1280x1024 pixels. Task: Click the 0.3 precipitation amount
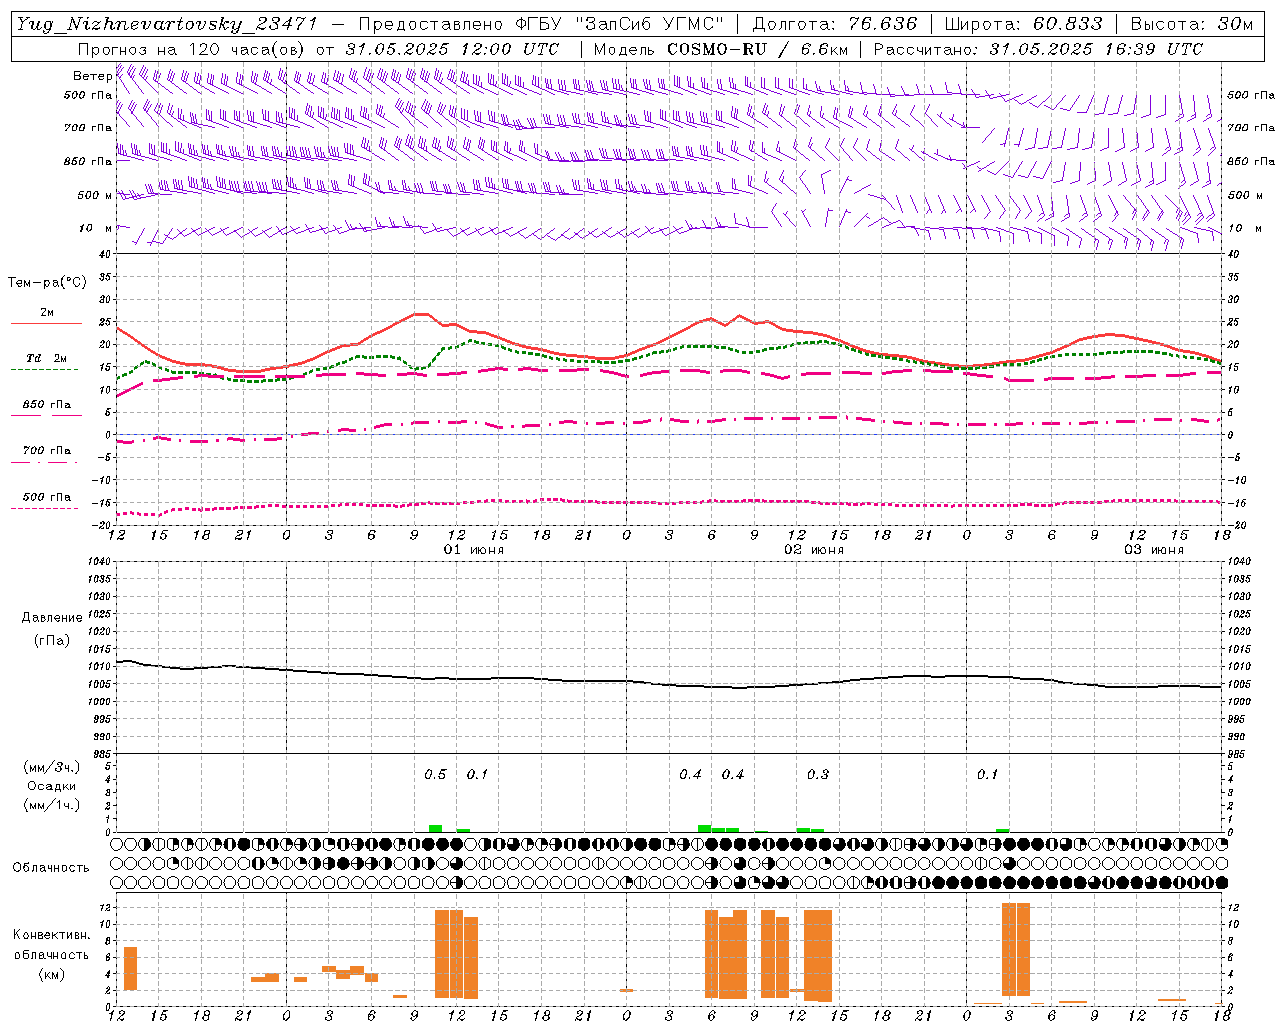[818, 775]
